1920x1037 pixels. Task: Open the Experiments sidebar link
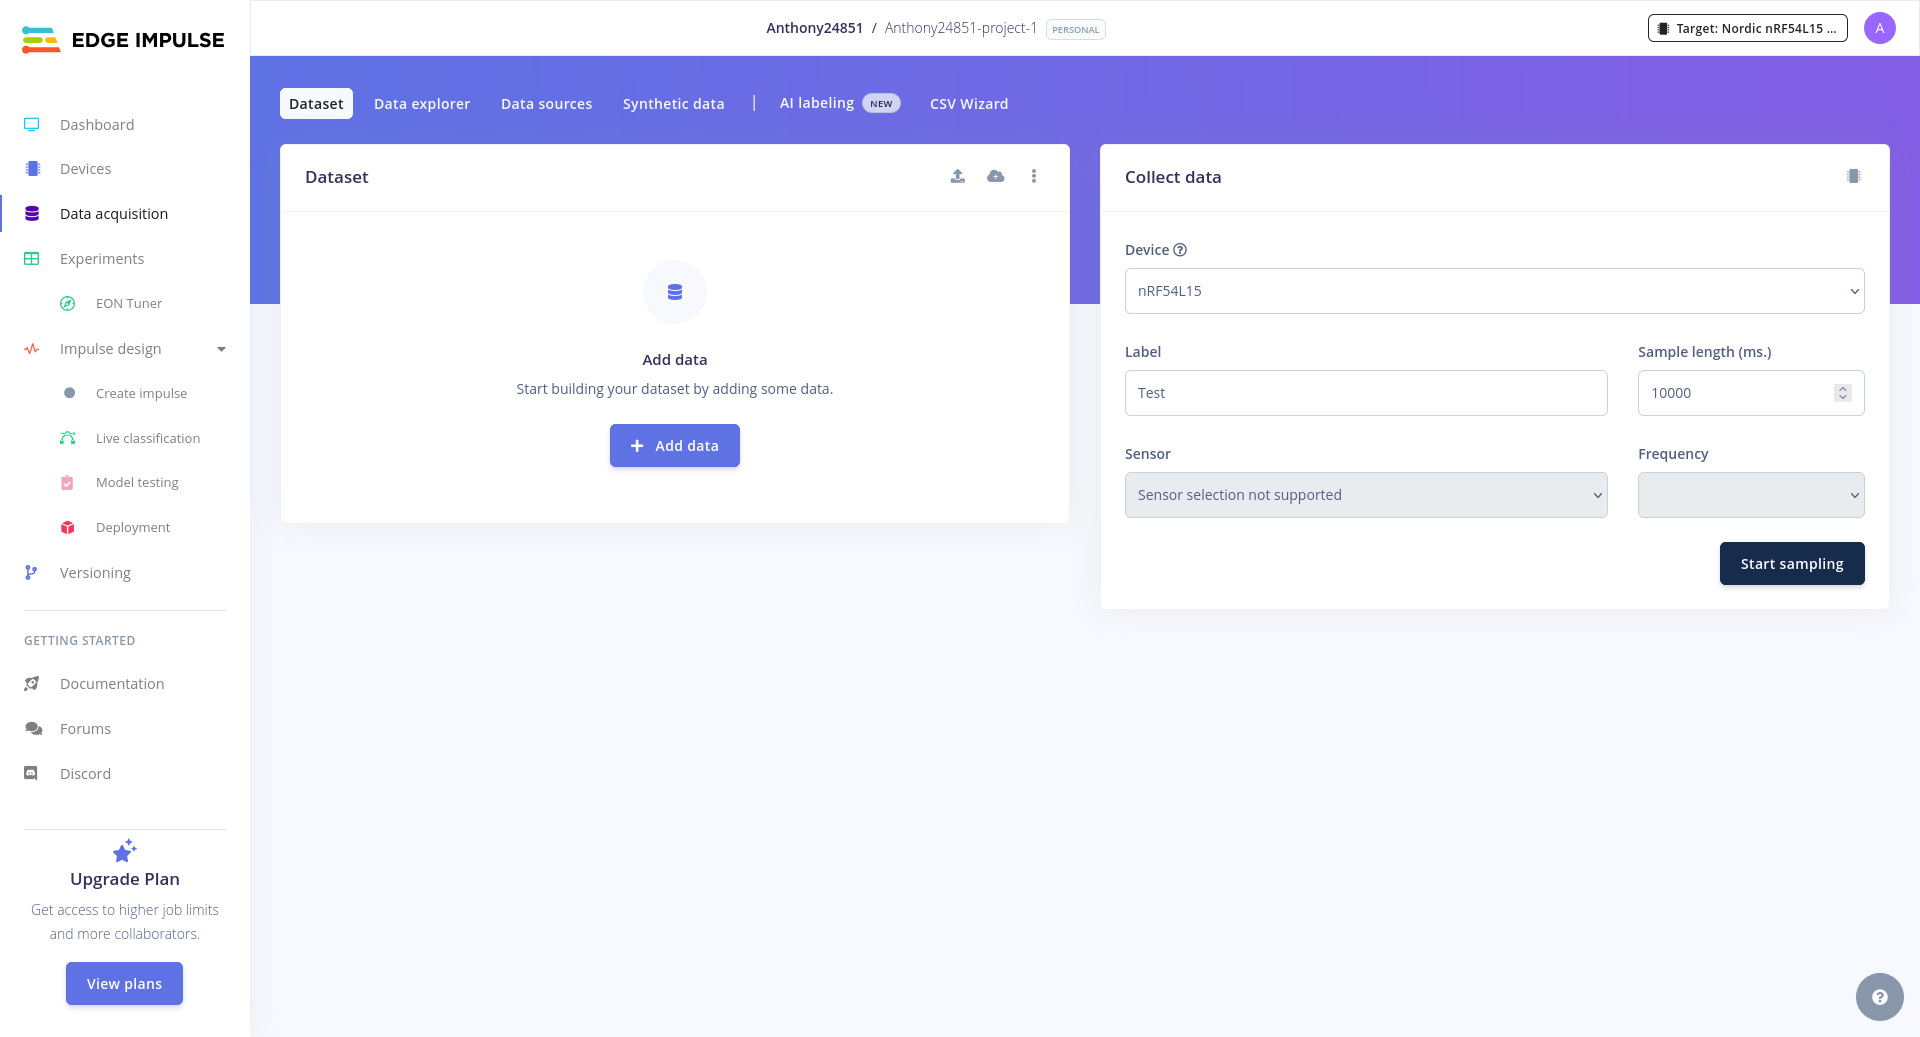(102, 259)
